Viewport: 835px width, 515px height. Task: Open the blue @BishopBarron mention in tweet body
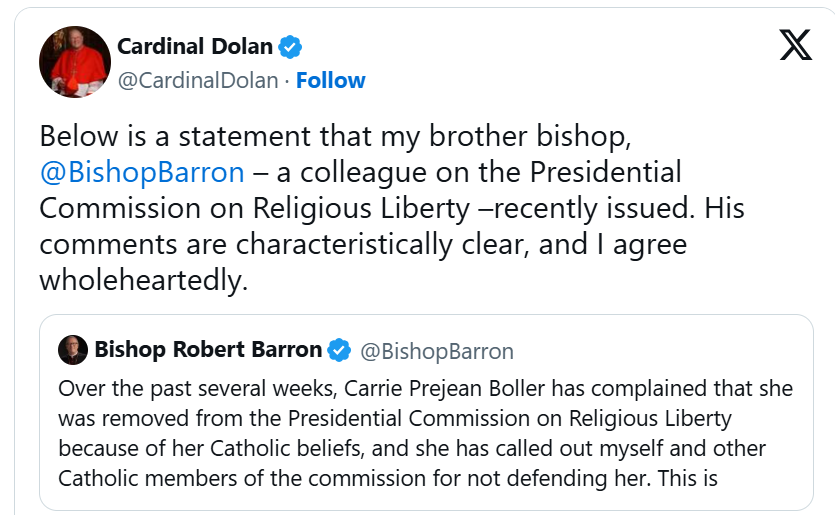point(142,172)
